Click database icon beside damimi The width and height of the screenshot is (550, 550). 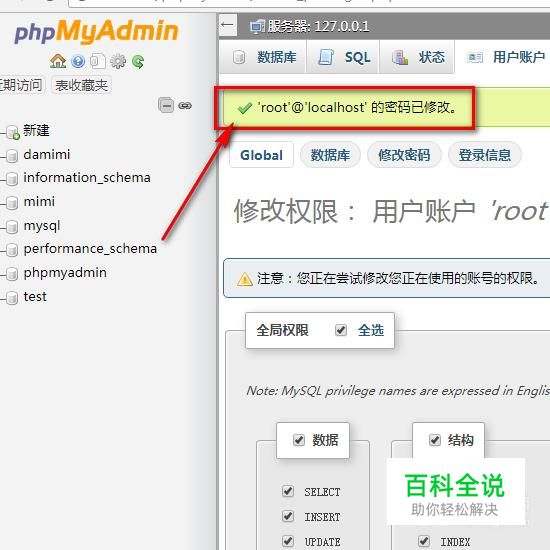[12, 155]
